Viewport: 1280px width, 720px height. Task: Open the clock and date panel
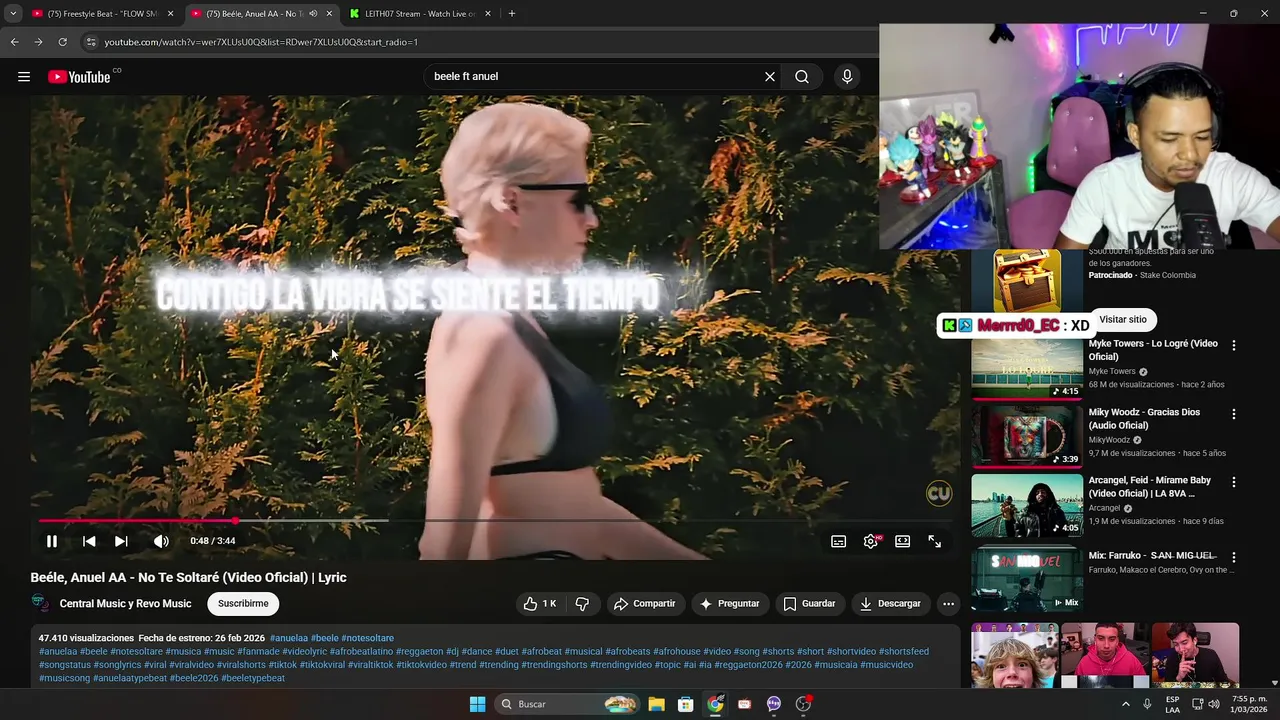pos(1249,704)
